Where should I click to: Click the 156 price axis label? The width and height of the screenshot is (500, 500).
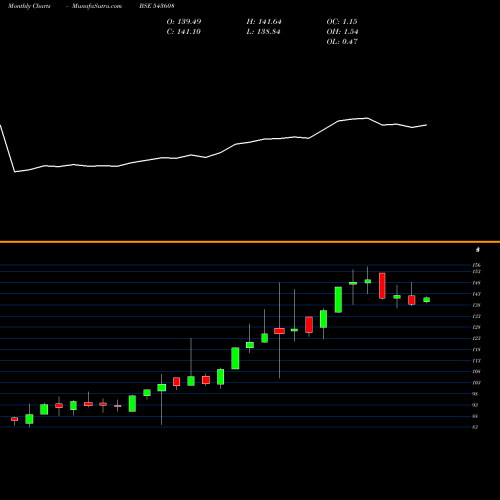click(477, 265)
